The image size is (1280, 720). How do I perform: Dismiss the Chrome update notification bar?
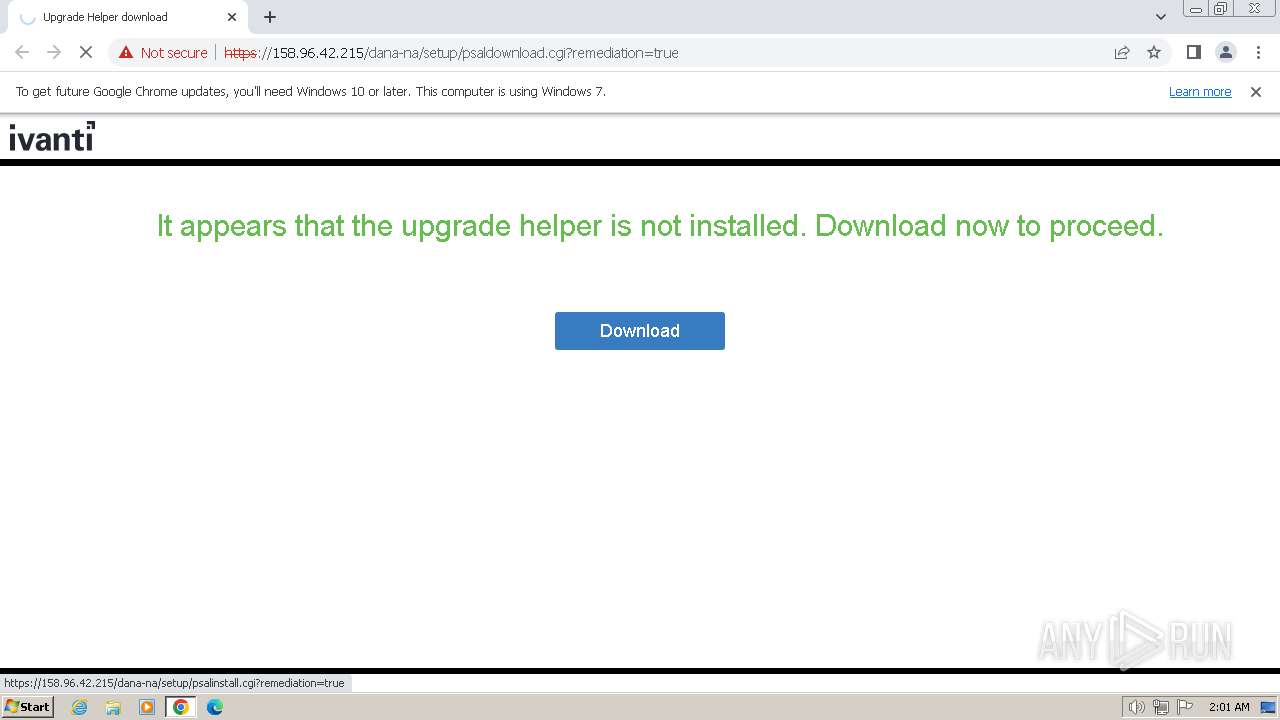click(1256, 92)
